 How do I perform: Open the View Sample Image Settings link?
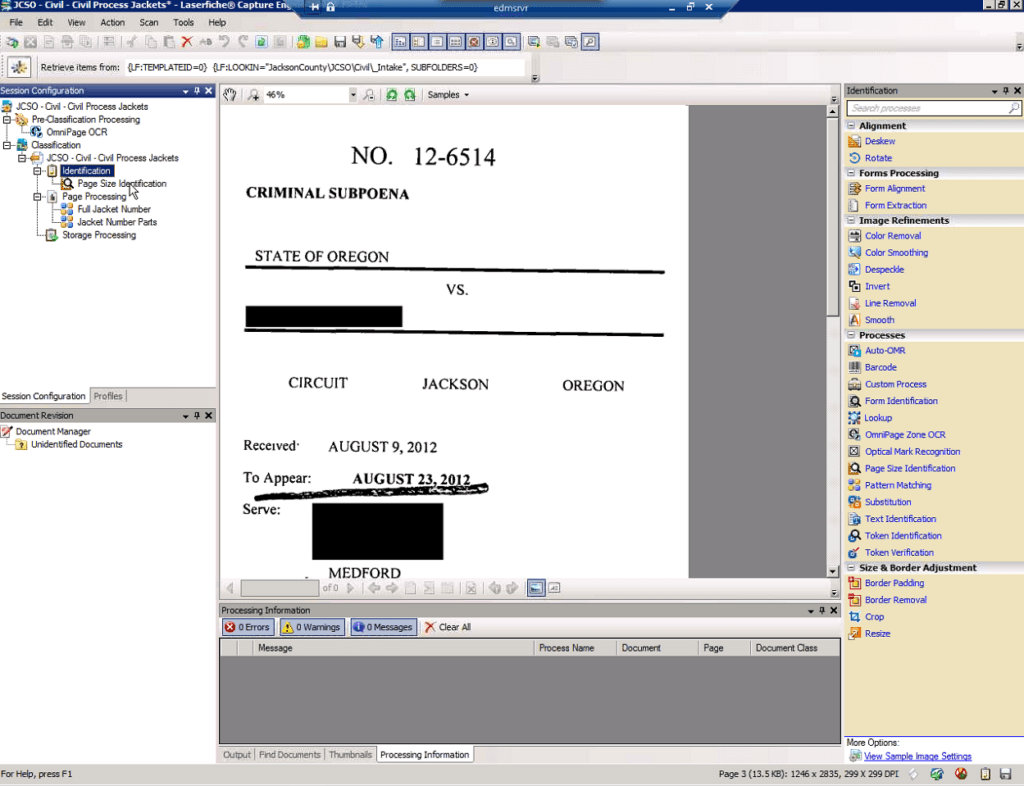pyautogui.click(x=917, y=756)
